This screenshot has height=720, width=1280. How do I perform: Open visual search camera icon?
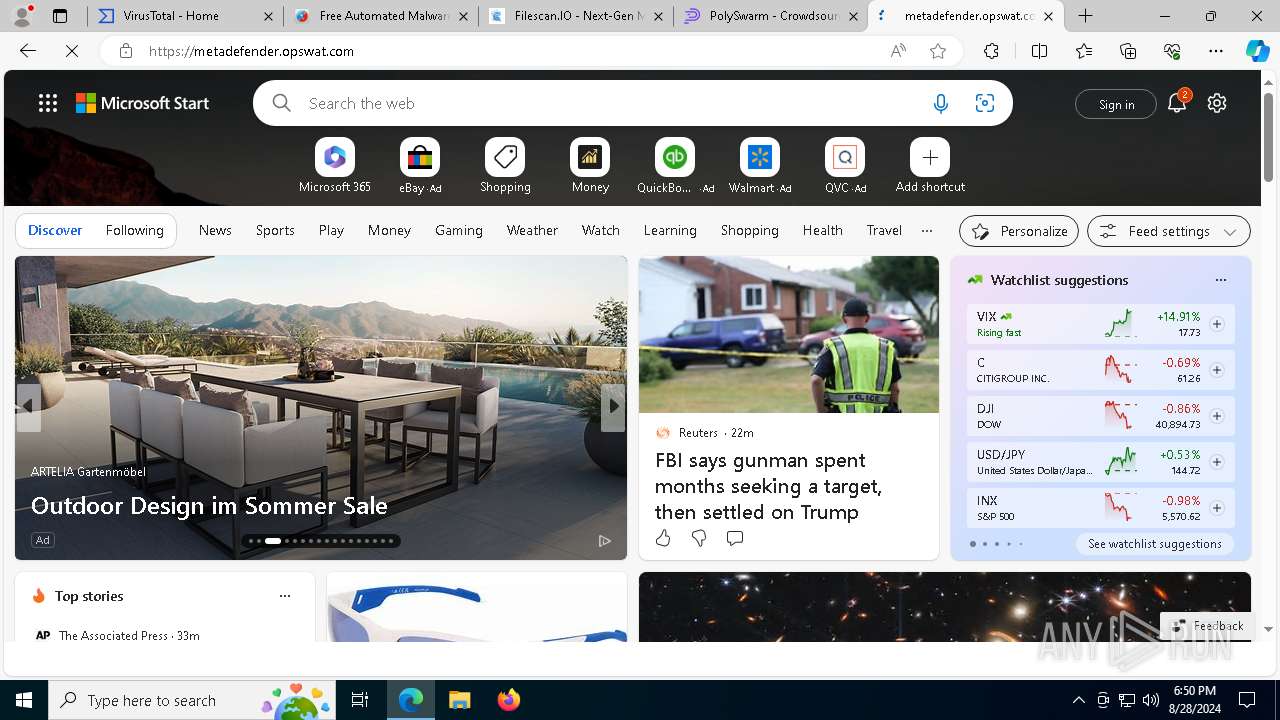(985, 103)
